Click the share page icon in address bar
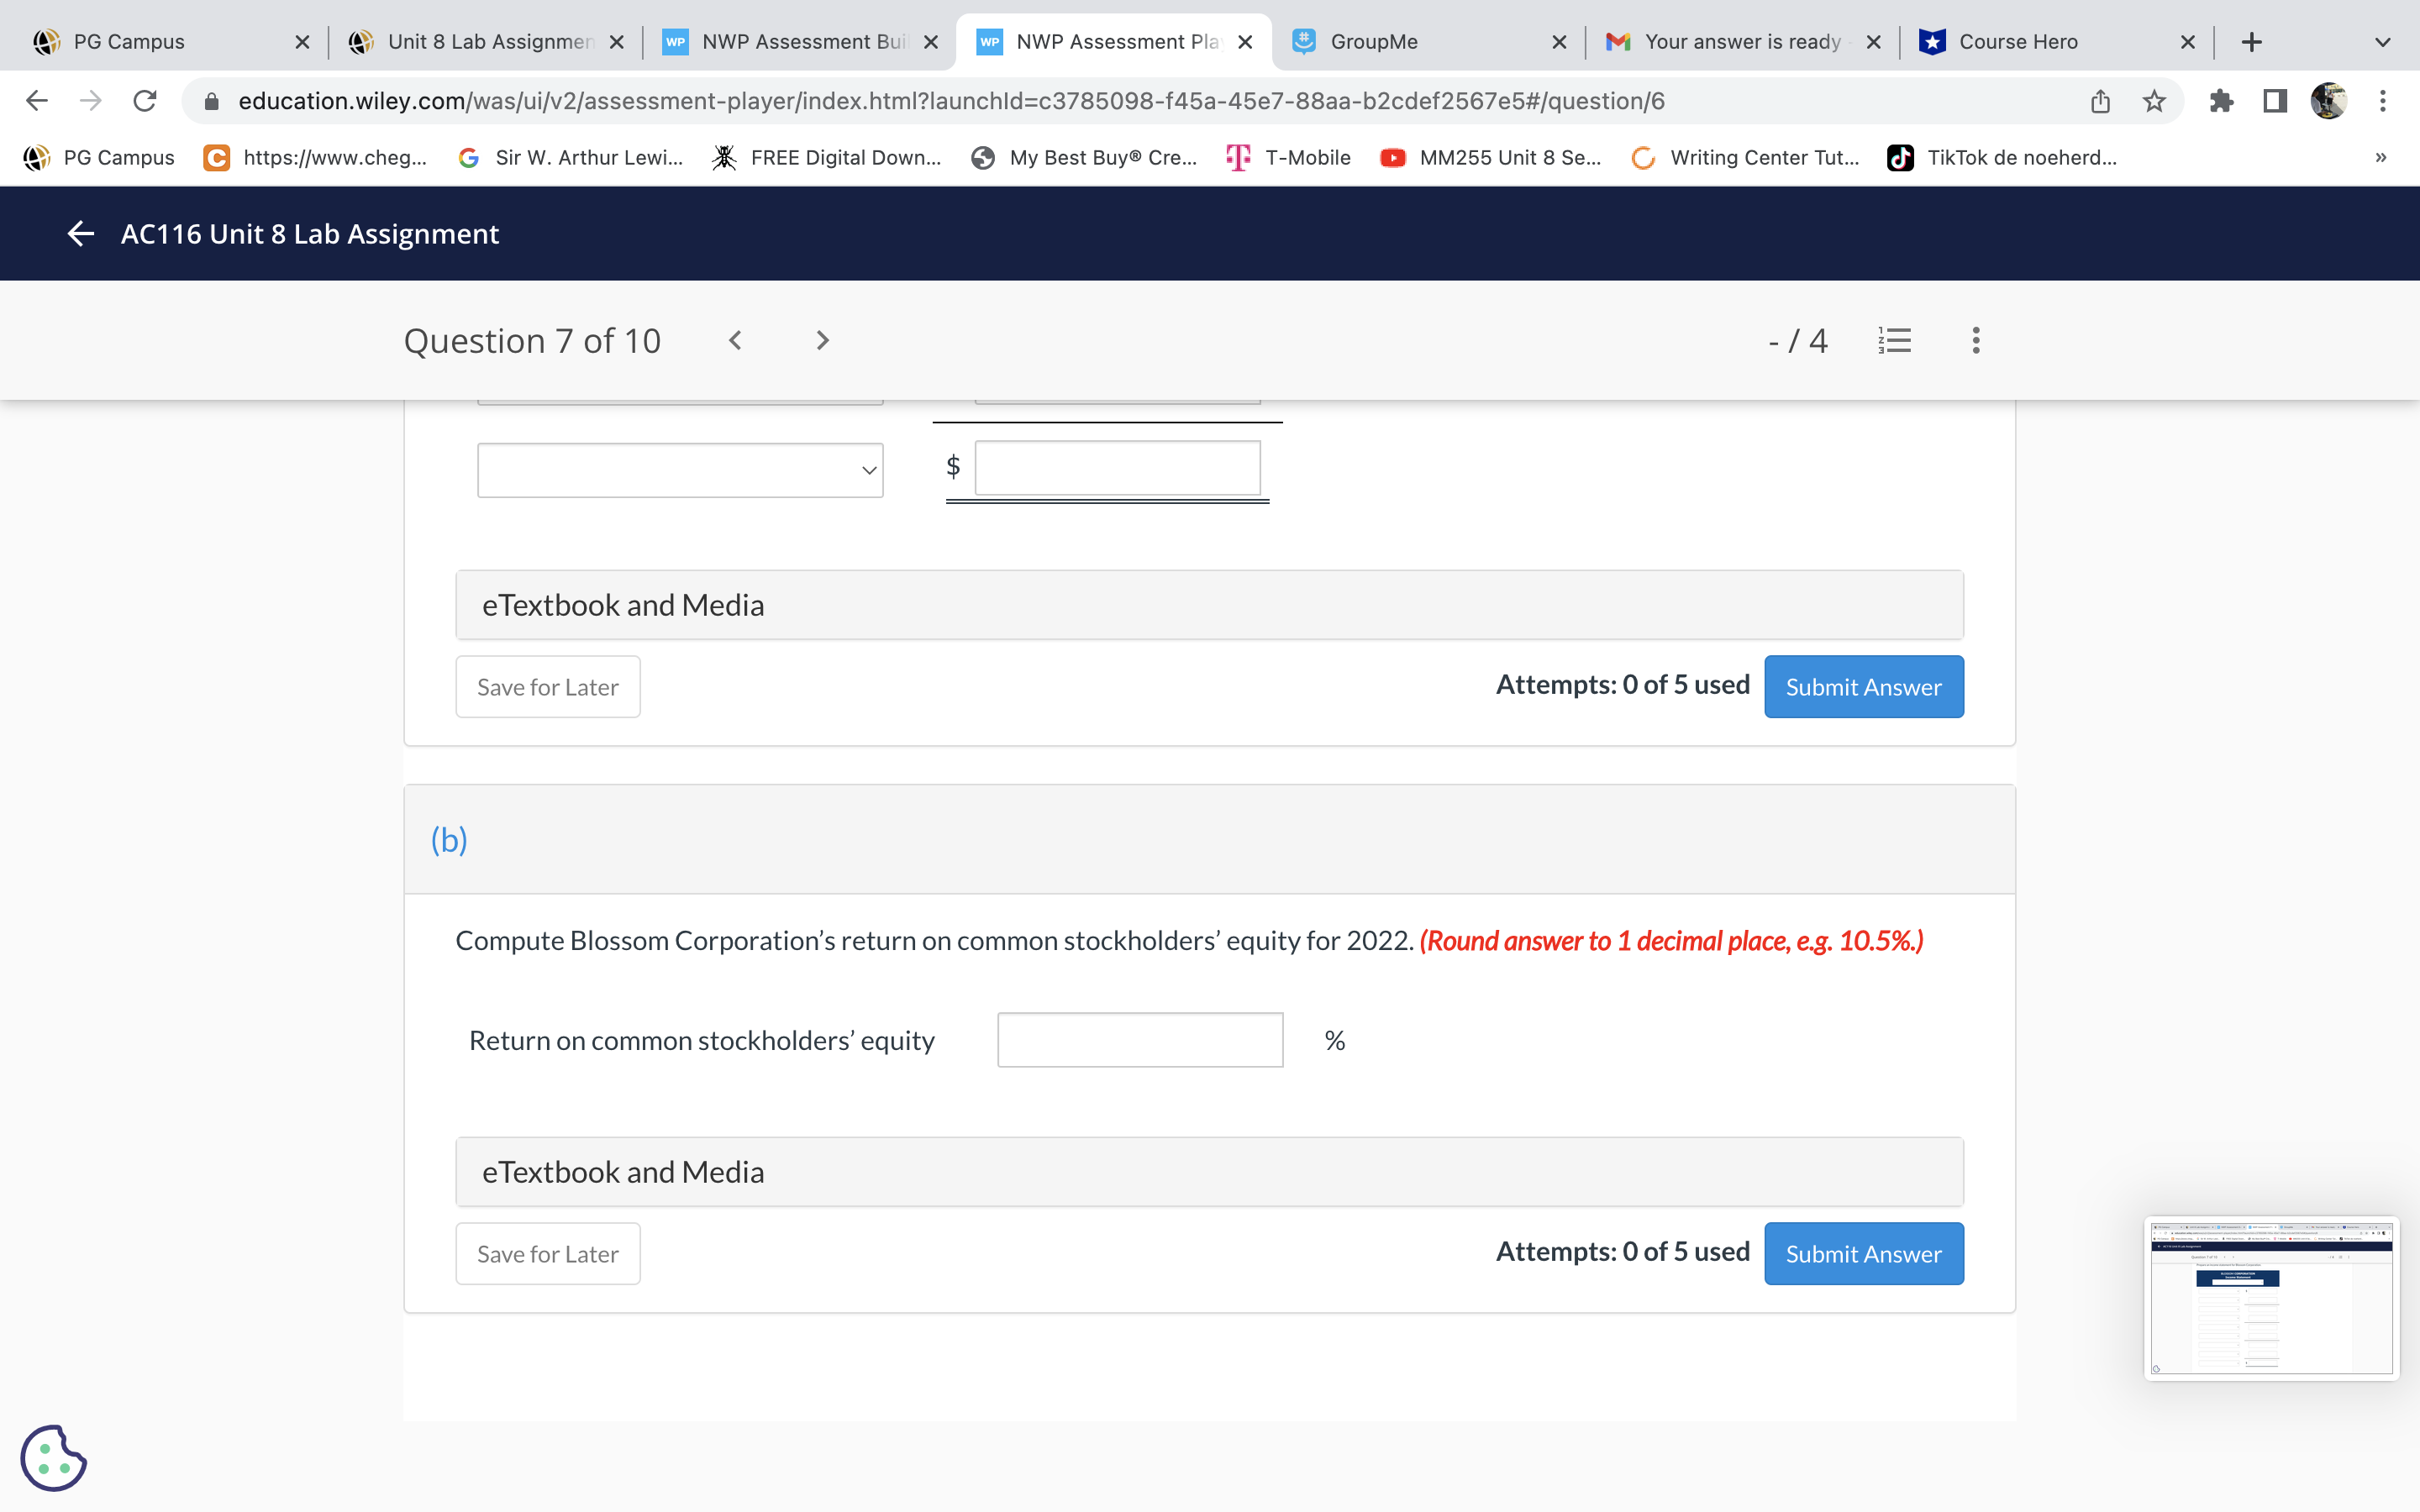 pos(2100,101)
